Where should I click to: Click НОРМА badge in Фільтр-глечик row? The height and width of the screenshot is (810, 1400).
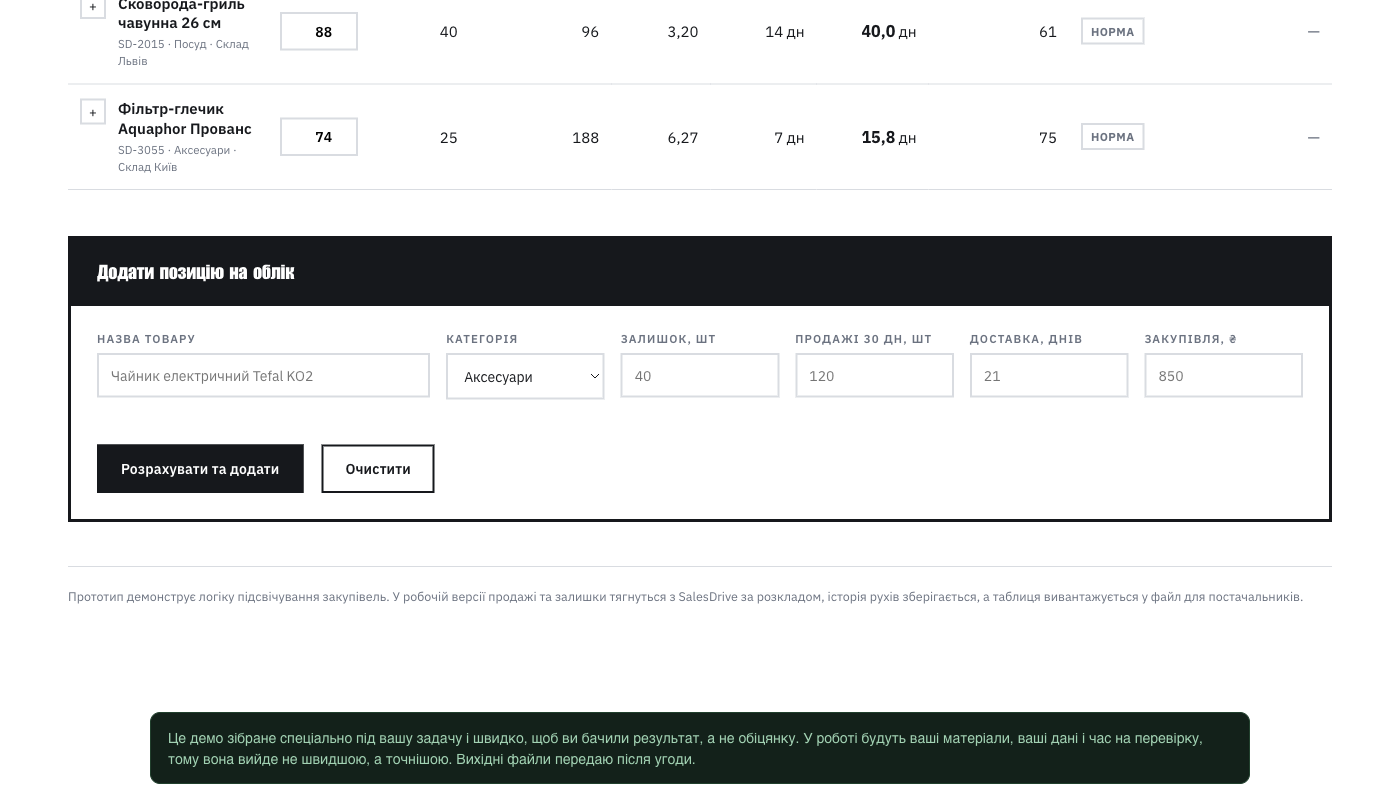[x=1112, y=137]
